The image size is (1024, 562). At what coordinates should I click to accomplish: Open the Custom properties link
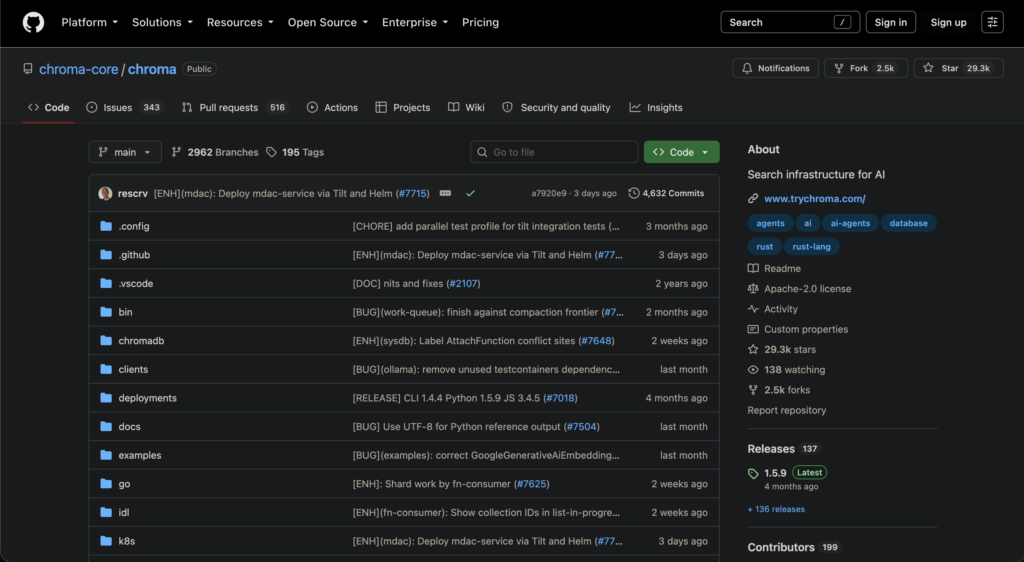[798, 329]
